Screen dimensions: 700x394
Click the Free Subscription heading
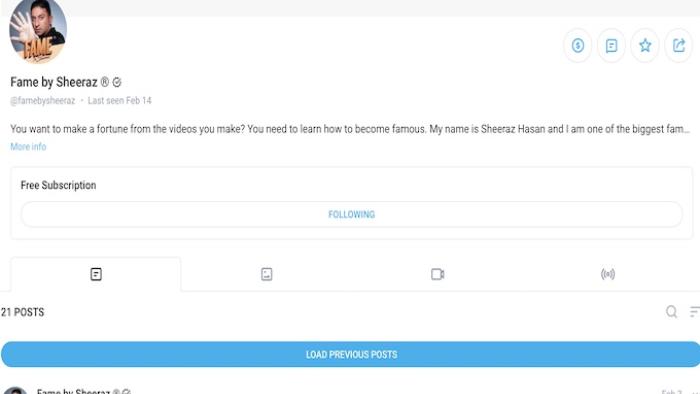click(58, 185)
